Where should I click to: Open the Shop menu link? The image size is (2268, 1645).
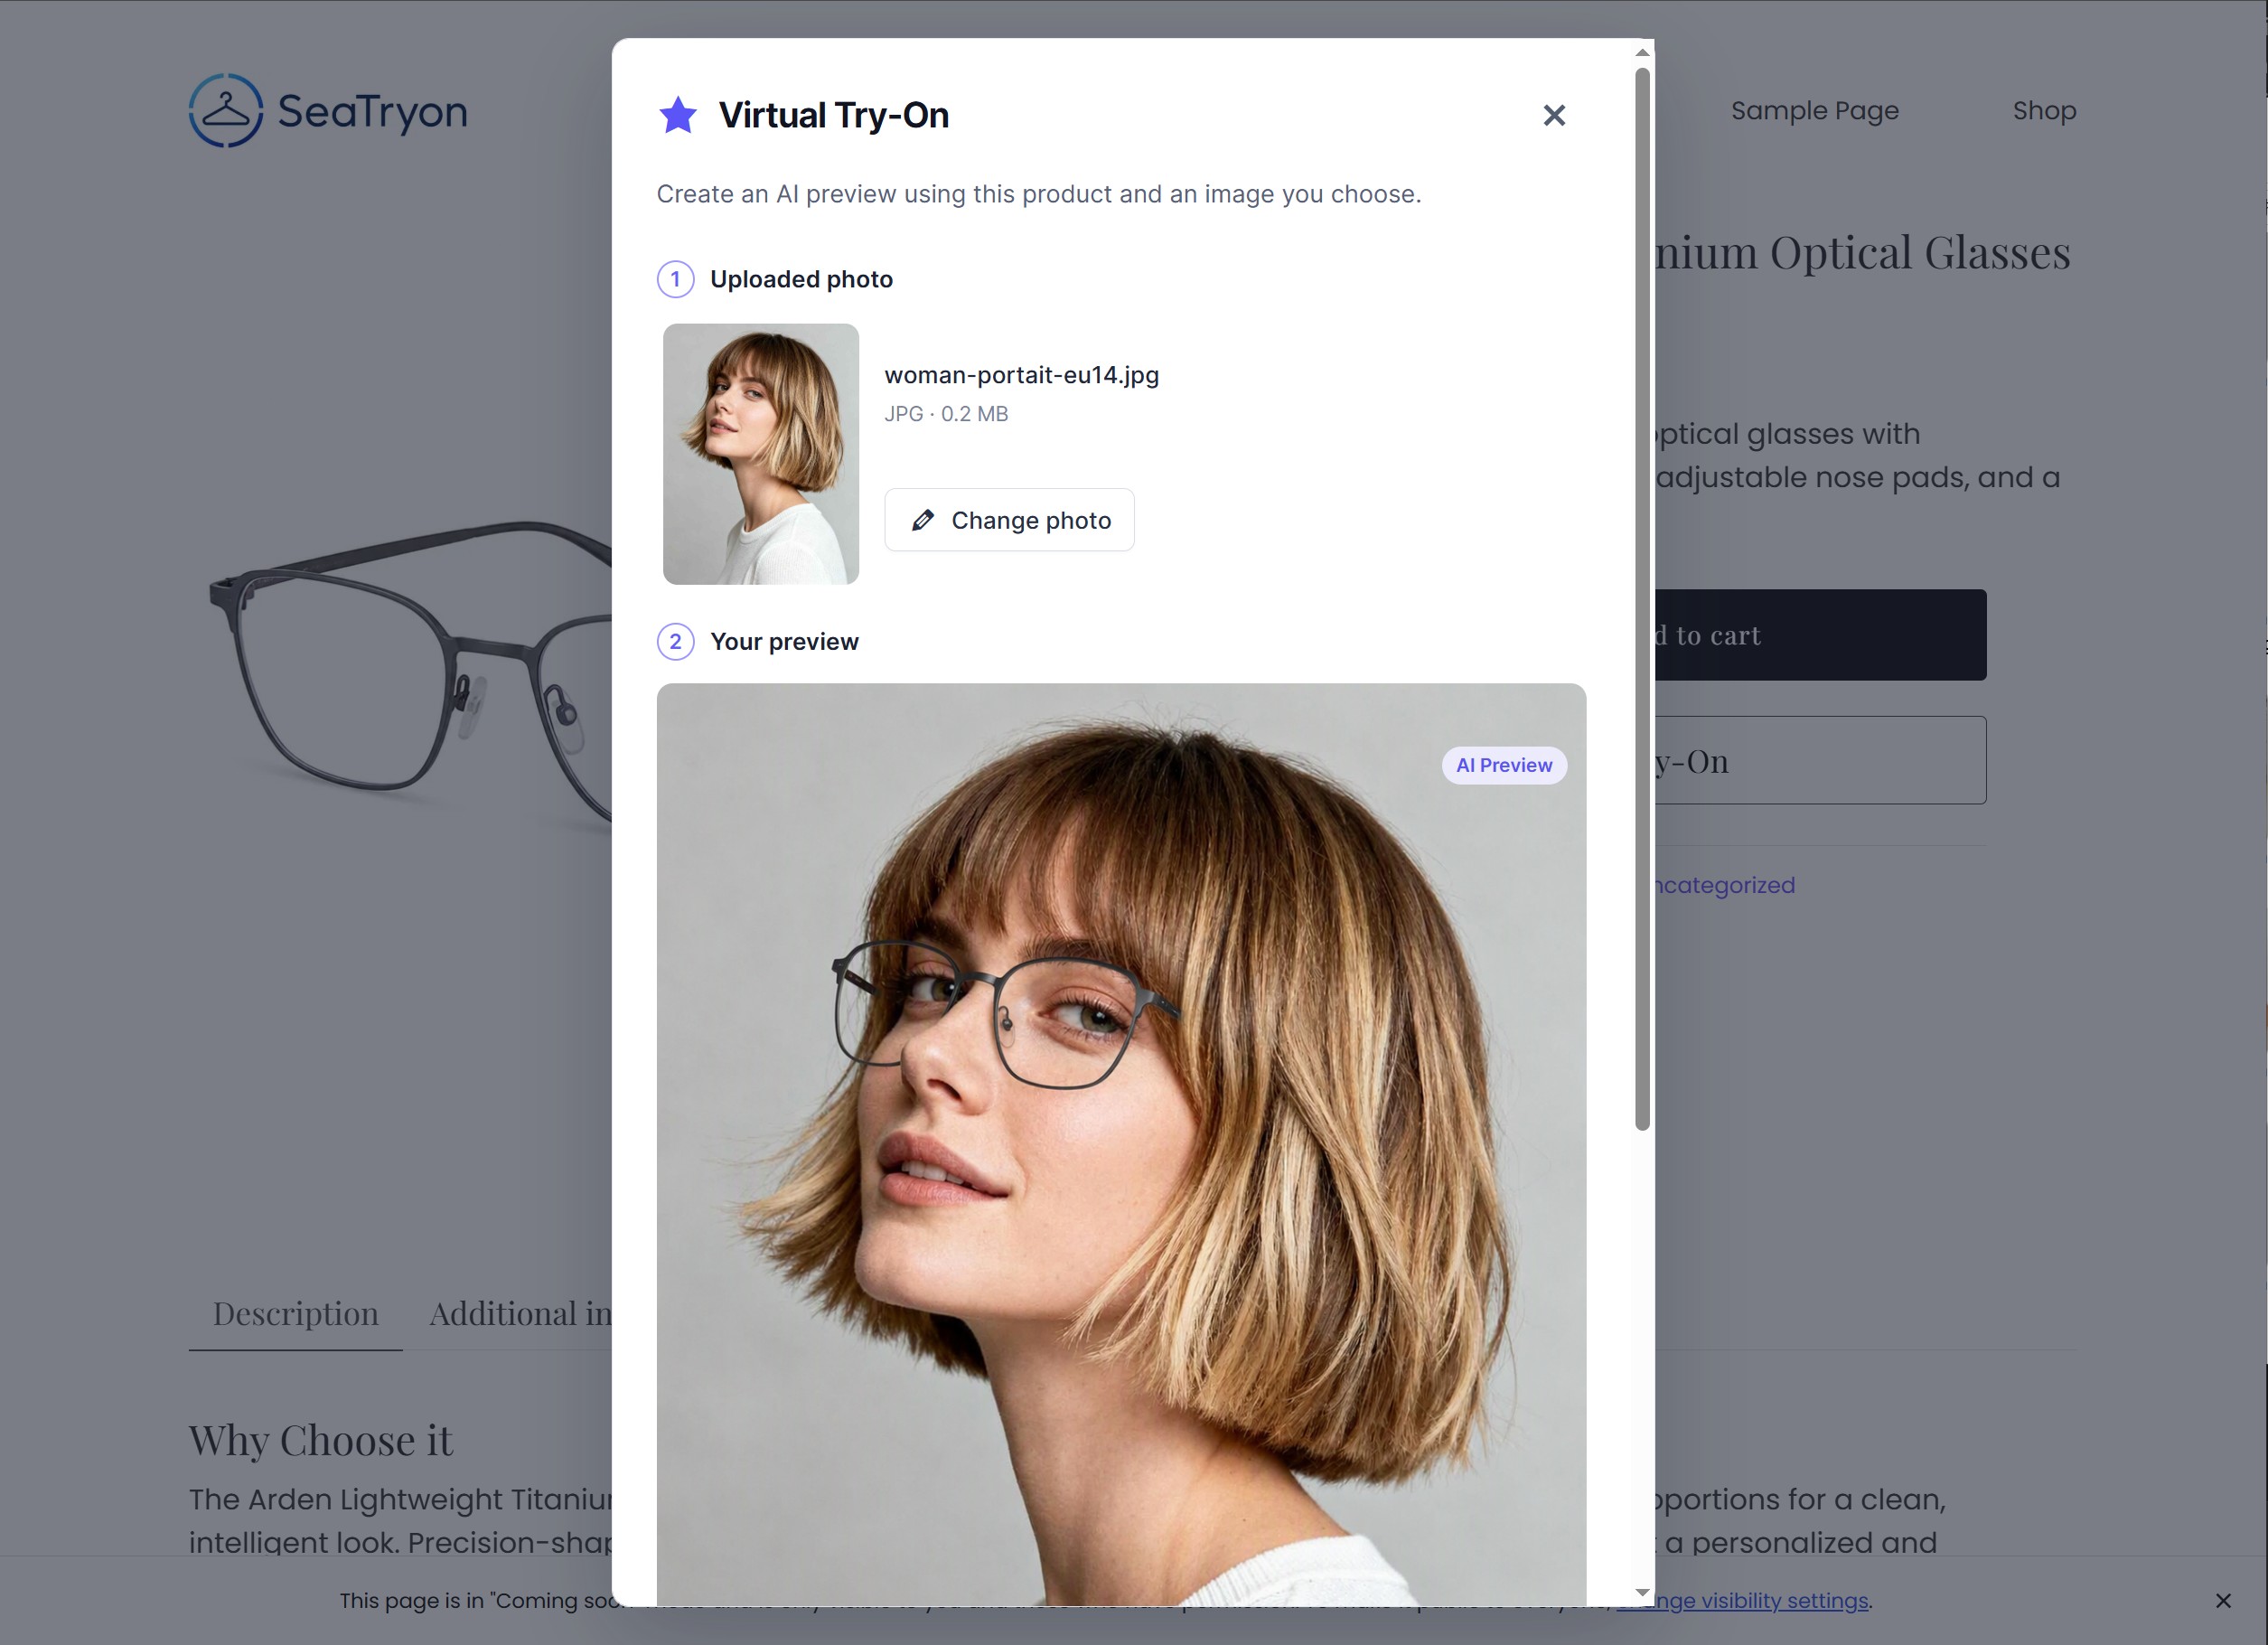(2044, 110)
